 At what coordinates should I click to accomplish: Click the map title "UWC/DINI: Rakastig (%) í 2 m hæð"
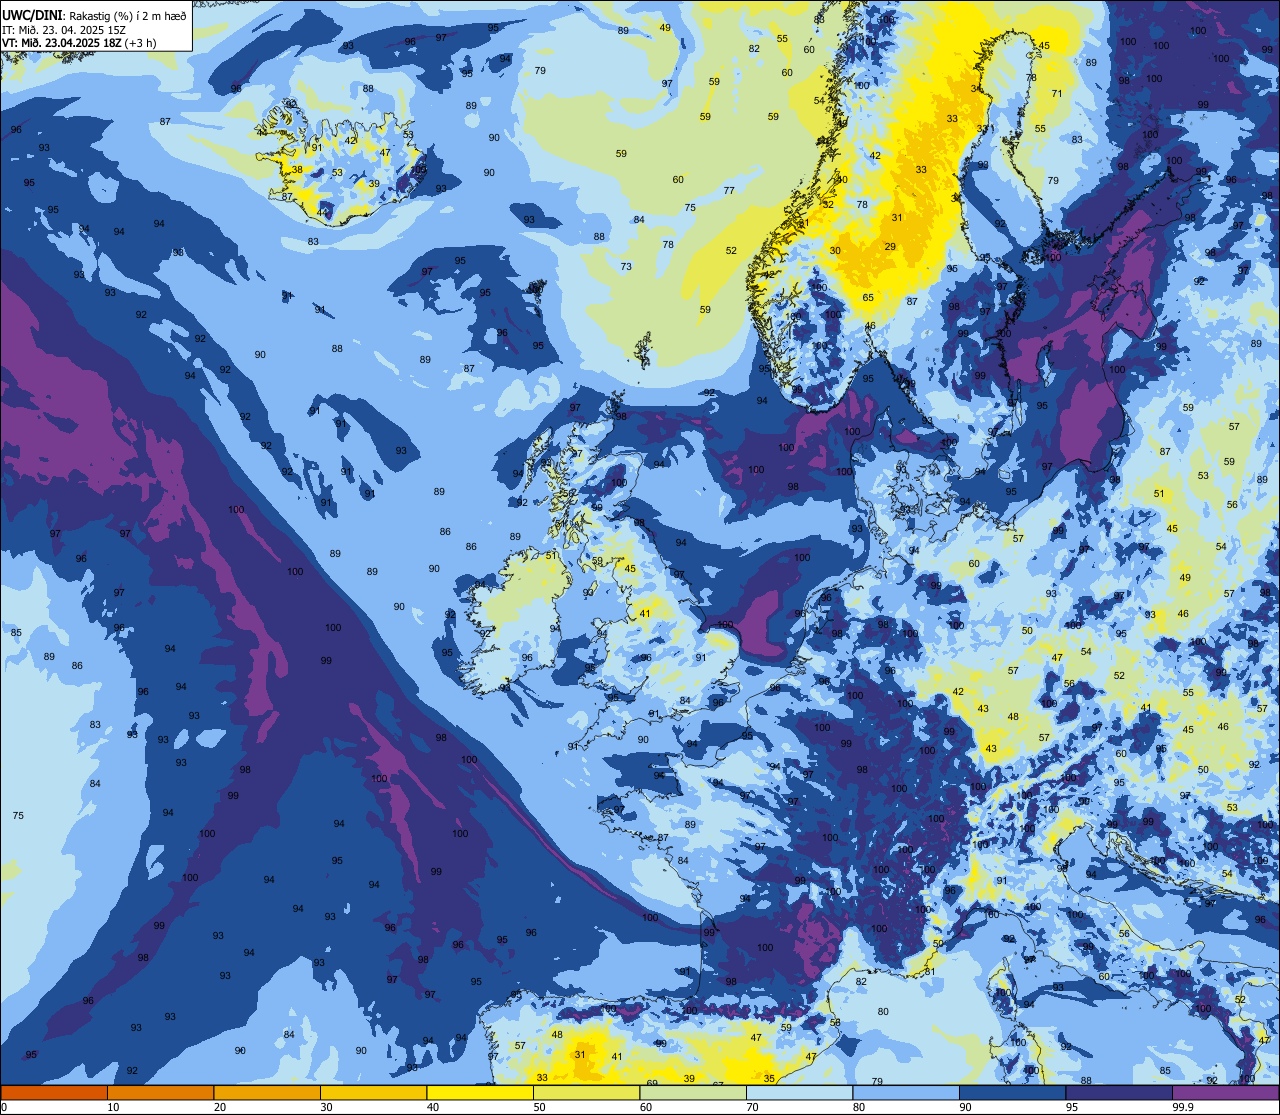point(94,15)
